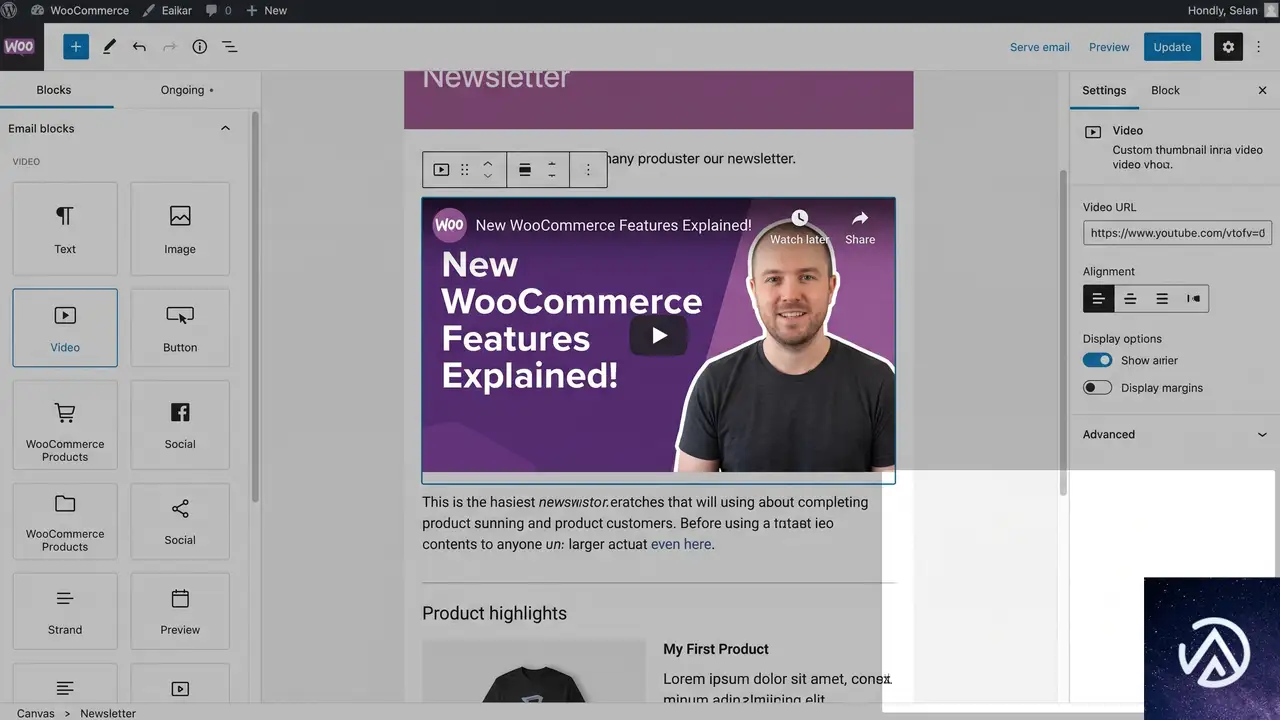Enable the Display margins toggle
The height and width of the screenshot is (720, 1280).
1097,388
